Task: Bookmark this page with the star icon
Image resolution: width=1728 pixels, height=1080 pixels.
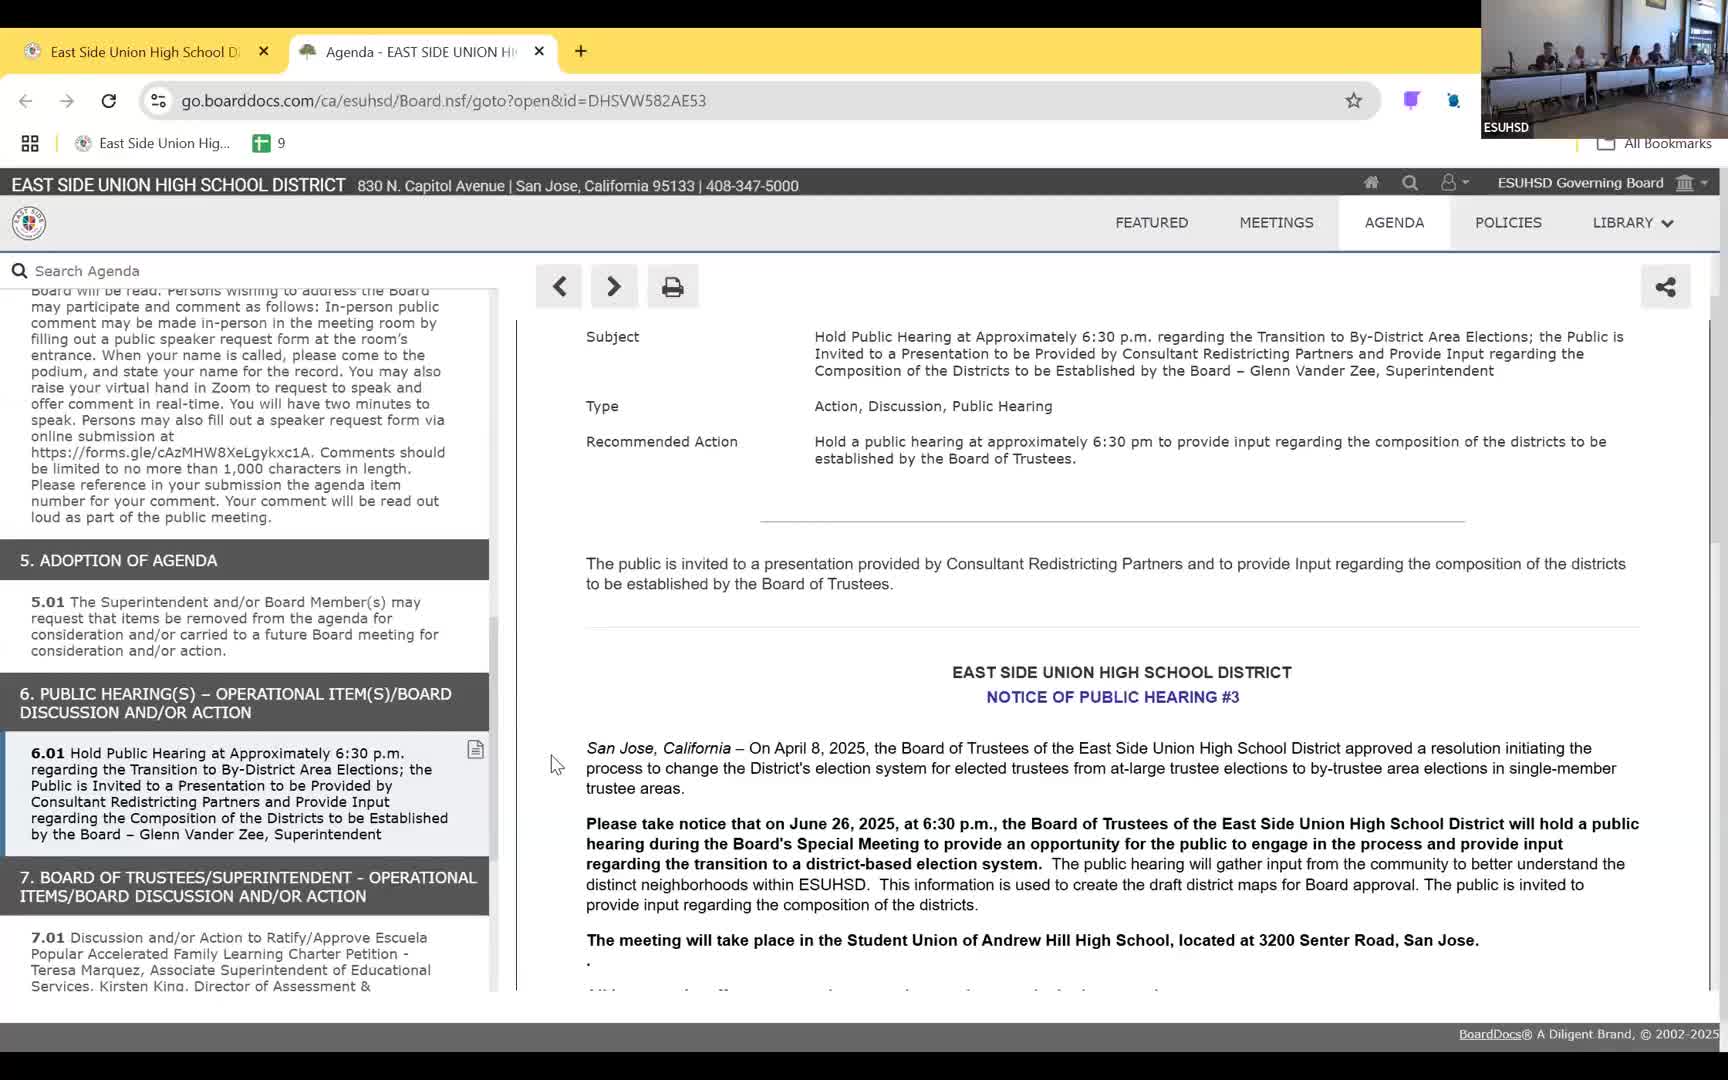Action: coord(1353,101)
